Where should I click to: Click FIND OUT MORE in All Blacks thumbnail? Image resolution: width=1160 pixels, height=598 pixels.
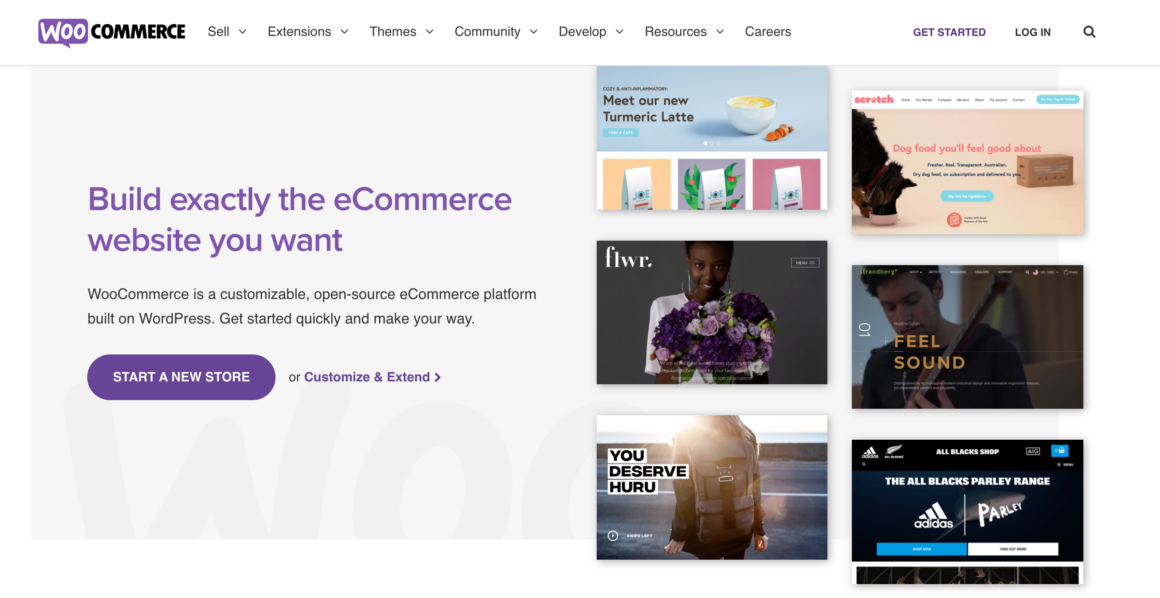(1013, 549)
